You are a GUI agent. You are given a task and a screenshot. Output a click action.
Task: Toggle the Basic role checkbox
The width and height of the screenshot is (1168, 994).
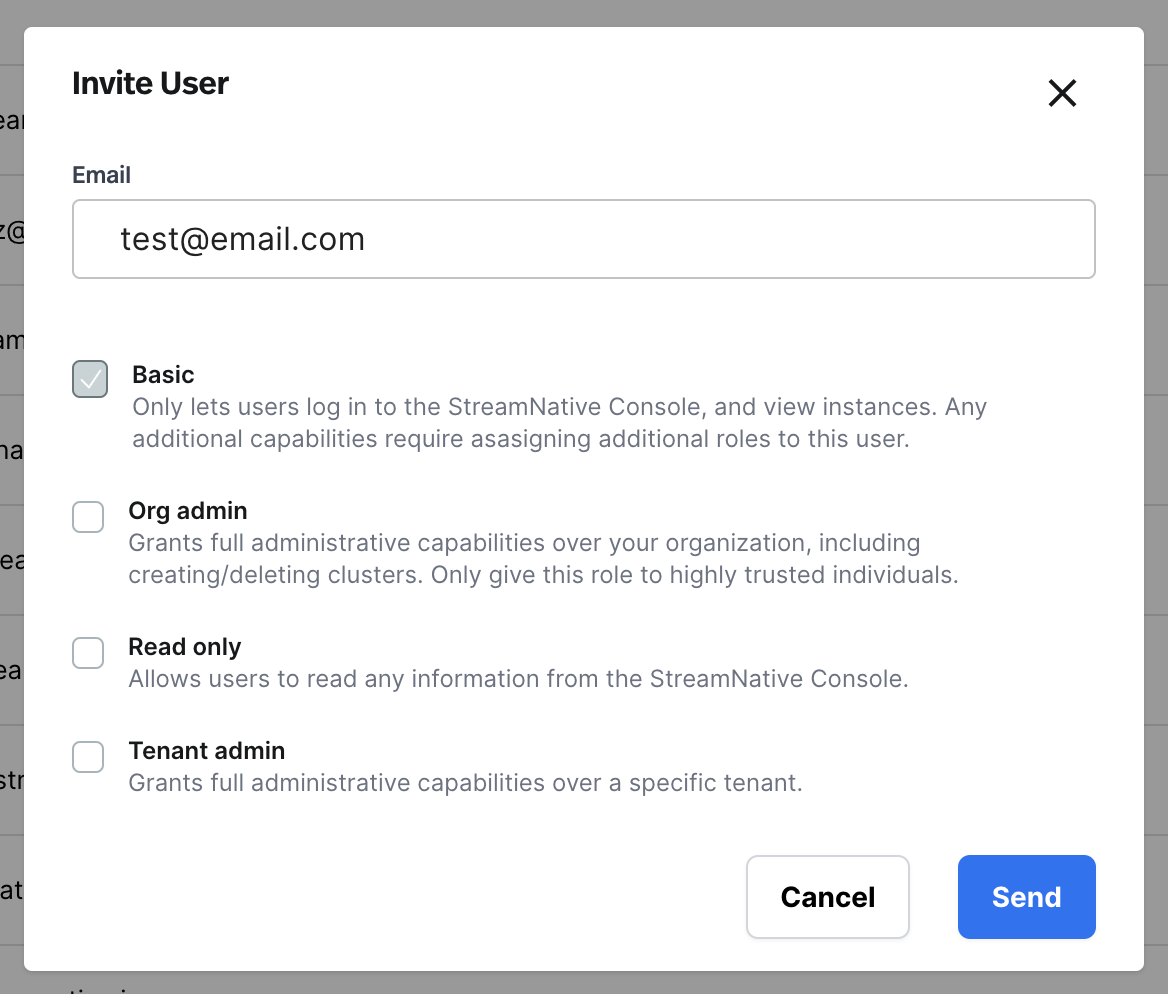[90, 379]
